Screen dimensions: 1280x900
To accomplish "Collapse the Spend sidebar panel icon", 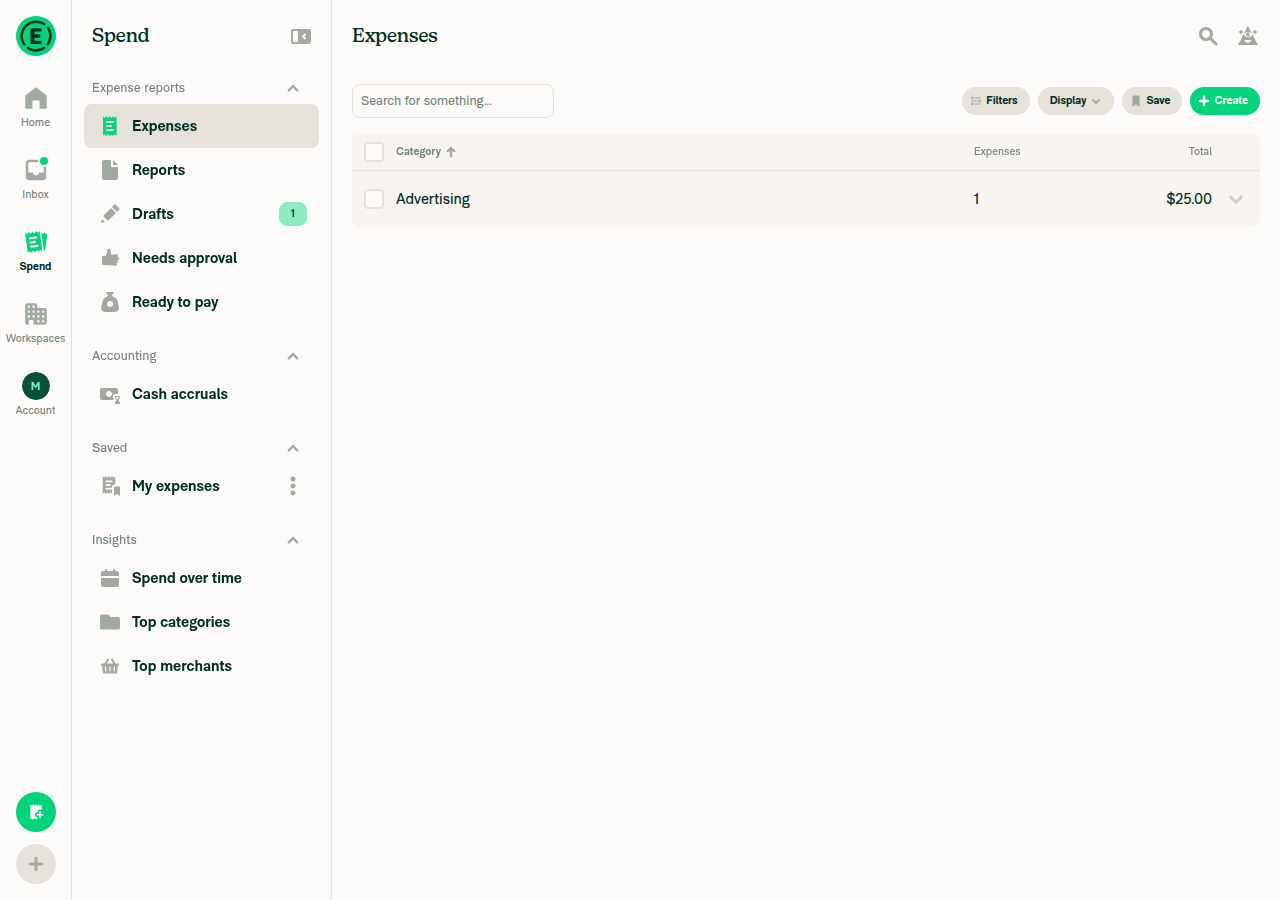I will pos(300,36).
